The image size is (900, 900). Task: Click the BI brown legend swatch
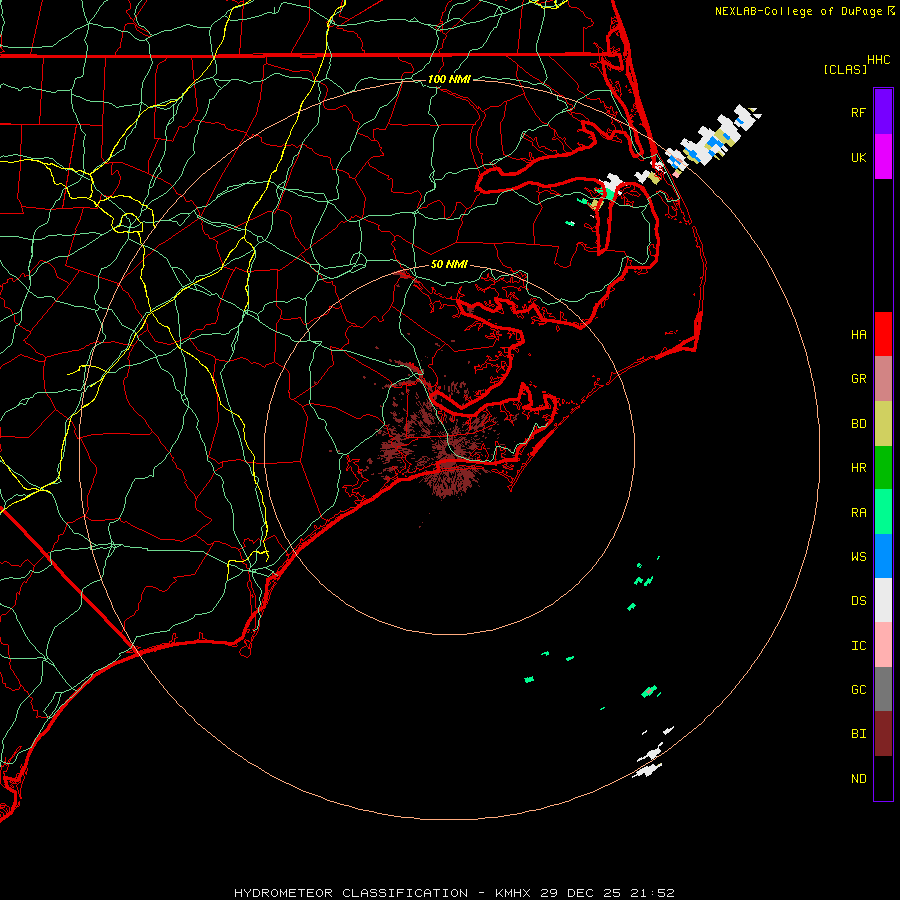coord(883,734)
